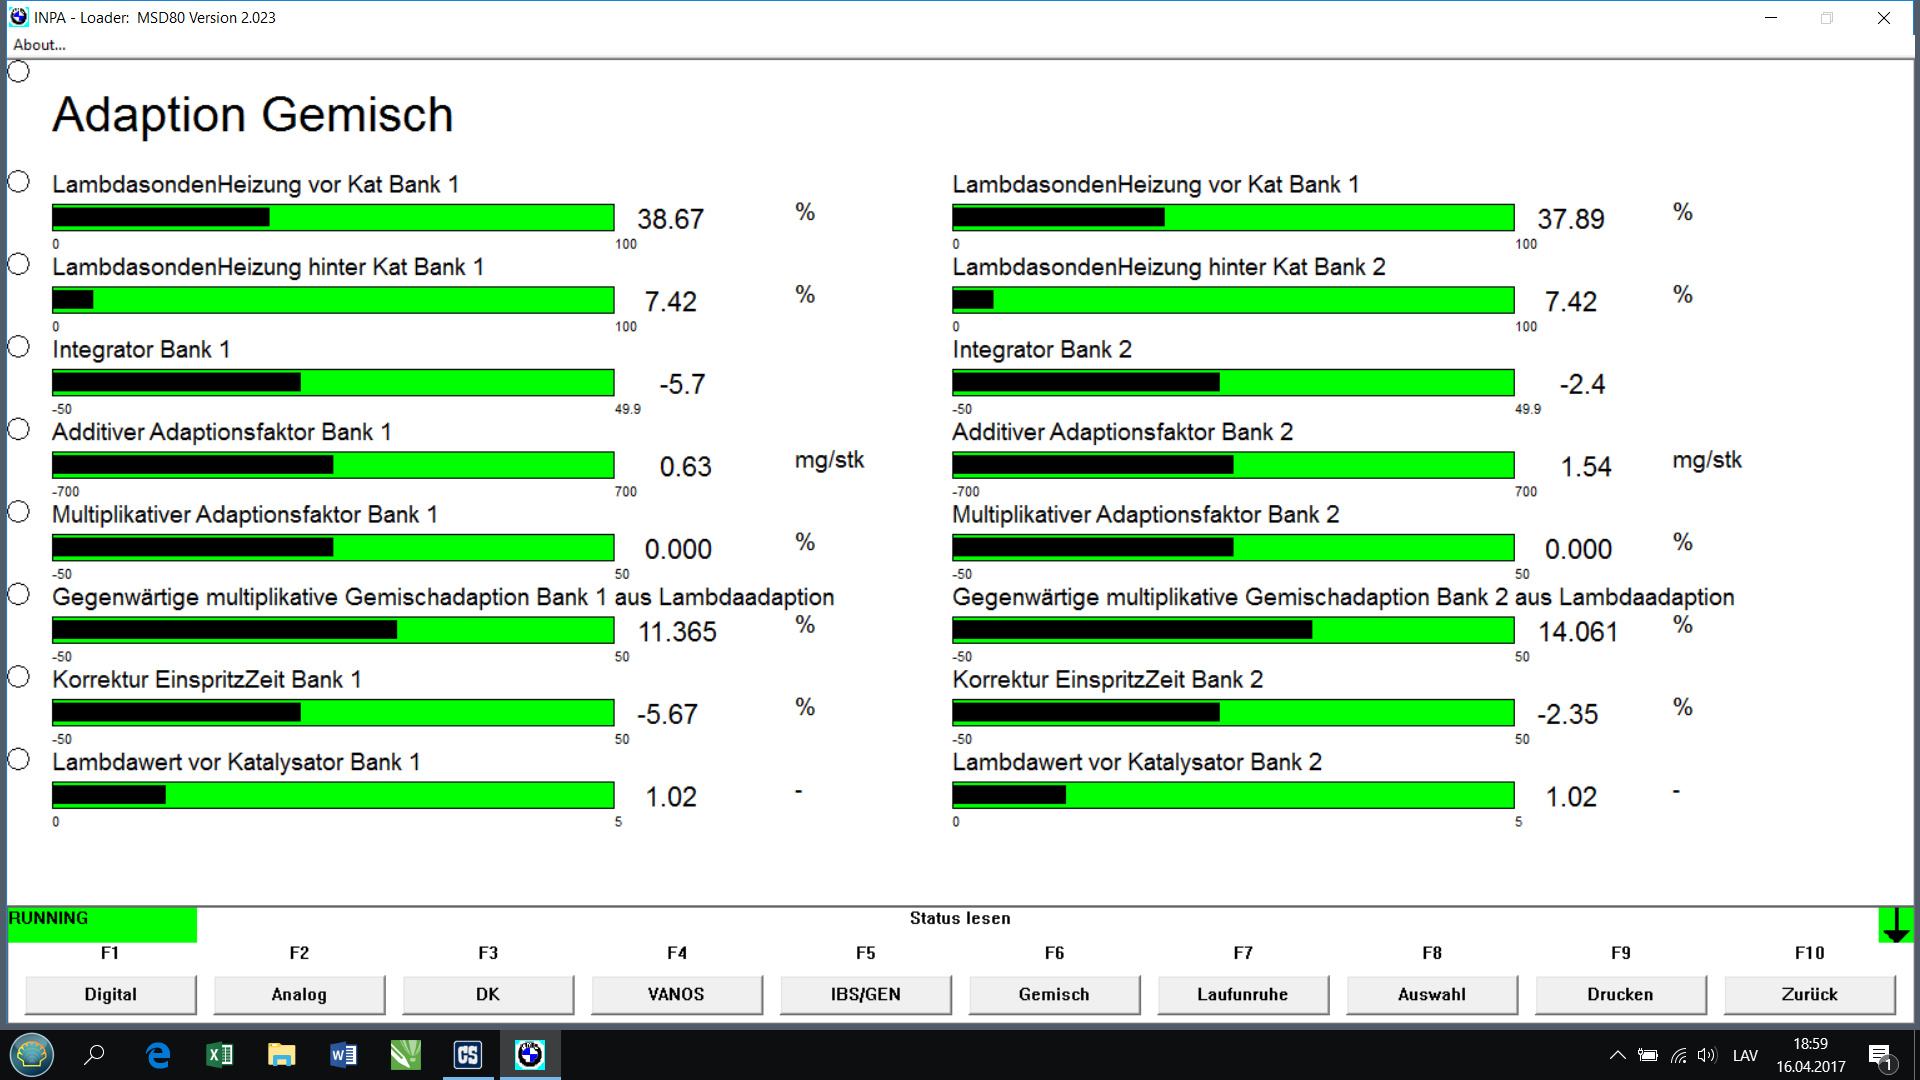Click the Korrektur EinspritzZeit Bank 1 gauge bar
This screenshot has height=1080, width=1920.
pyautogui.click(x=333, y=712)
